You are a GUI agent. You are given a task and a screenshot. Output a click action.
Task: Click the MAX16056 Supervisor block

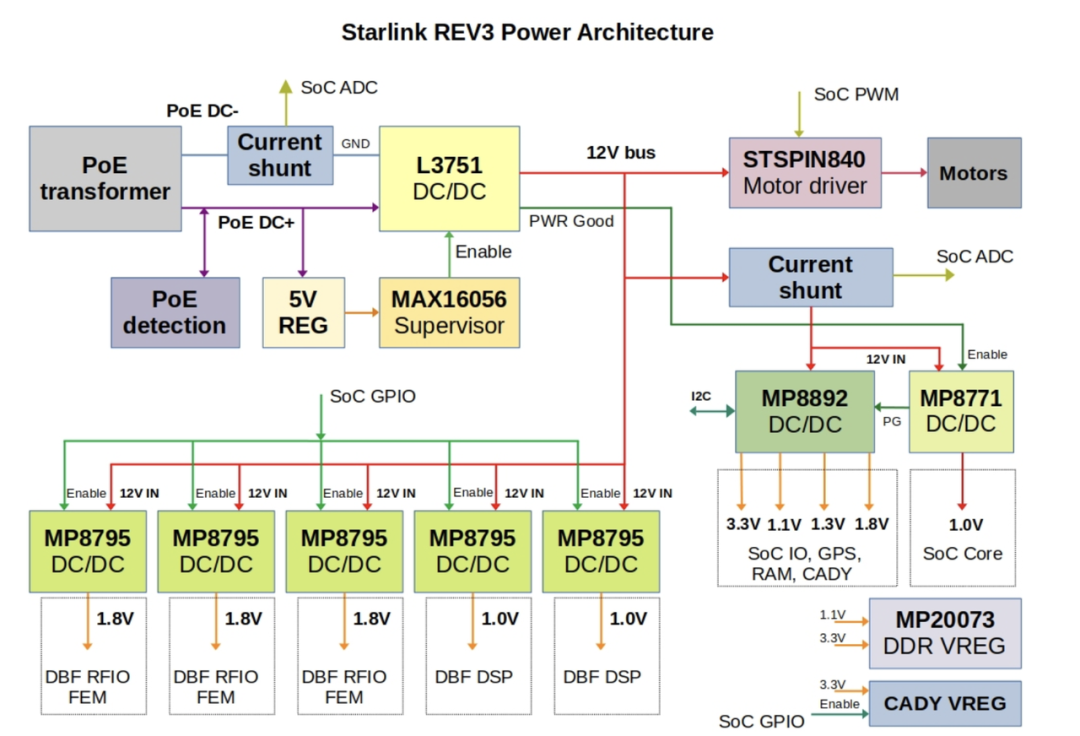(x=449, y=312)
